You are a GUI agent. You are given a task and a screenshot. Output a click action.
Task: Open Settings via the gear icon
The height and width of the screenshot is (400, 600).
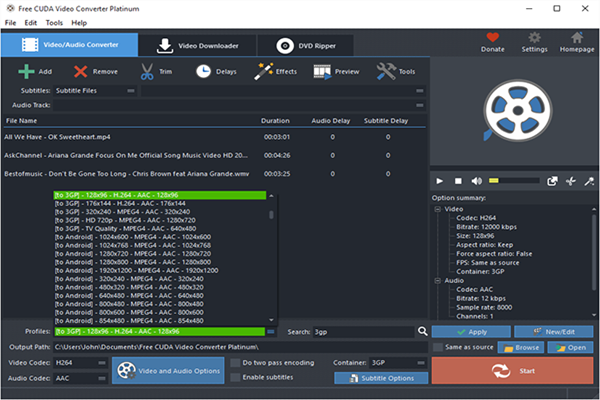click(x=535, y=38)
